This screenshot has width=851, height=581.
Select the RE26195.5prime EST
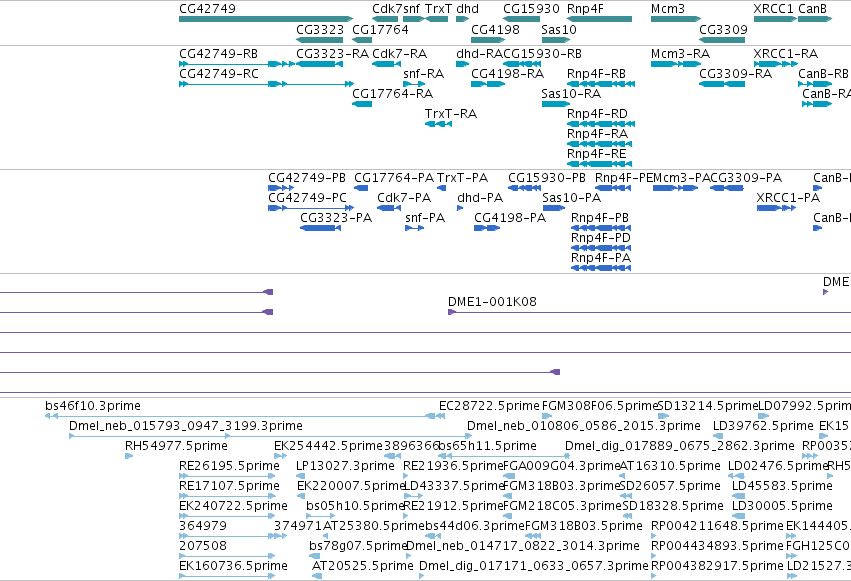[227, 477]
